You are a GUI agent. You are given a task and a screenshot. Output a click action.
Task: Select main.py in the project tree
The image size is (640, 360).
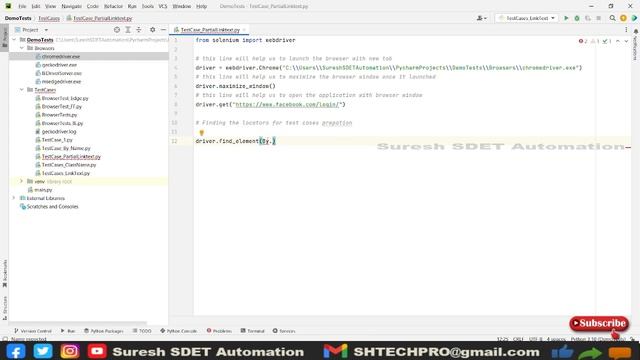(x=43, y=190)
